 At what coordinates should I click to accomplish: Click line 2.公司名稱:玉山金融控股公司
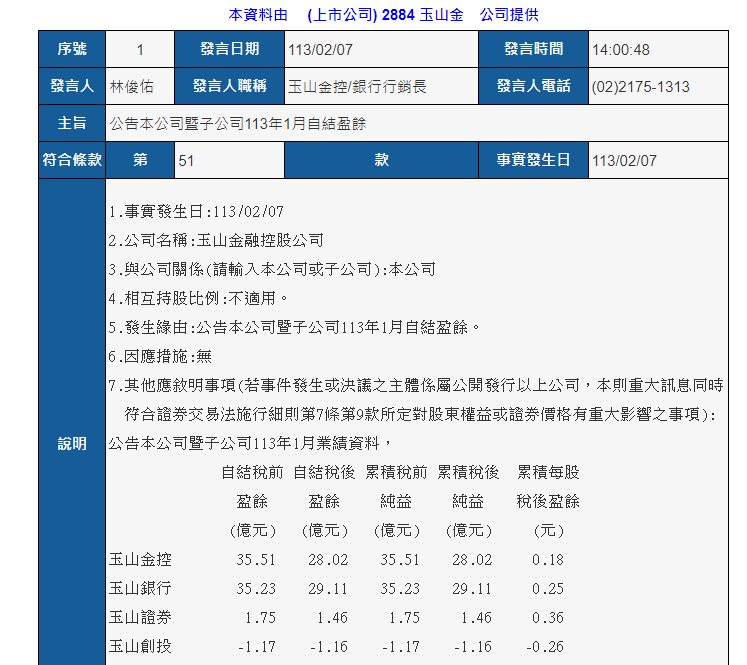point(216,241)
